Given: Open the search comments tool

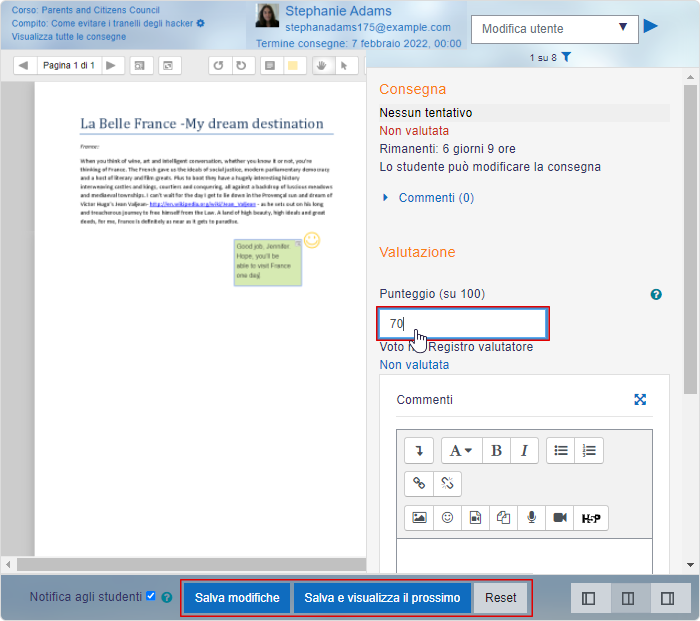Looking at the screenshot, I should click(x=140, y=66).
